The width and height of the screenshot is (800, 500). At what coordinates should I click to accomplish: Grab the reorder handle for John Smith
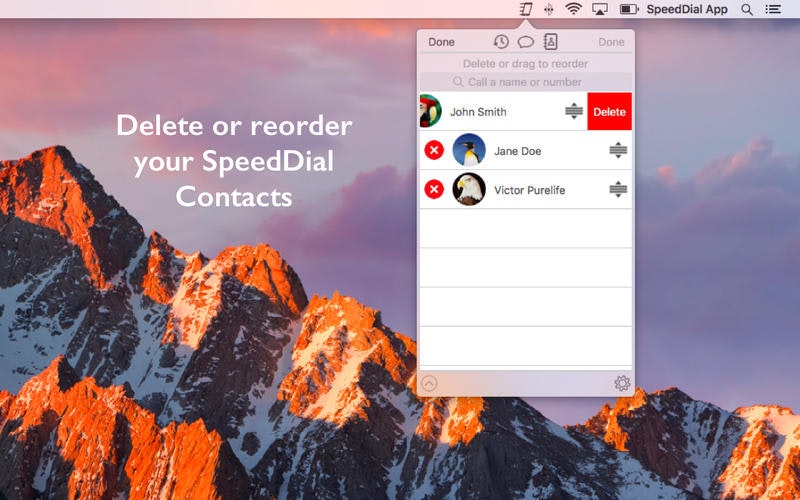574,111
